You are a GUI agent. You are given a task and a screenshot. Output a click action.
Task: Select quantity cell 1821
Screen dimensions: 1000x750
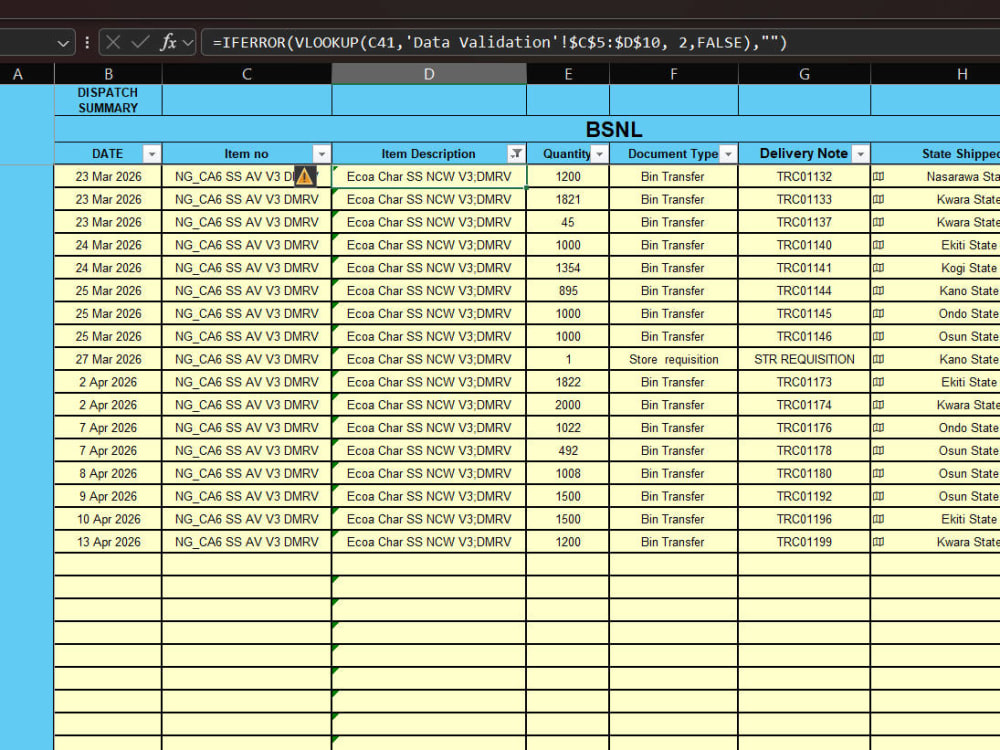[568, 200]
